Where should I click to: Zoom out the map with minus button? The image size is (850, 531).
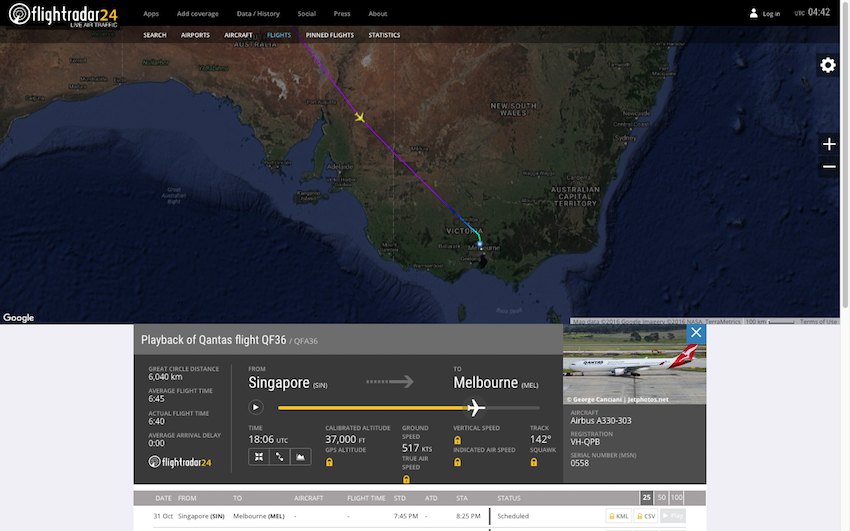(829, 167)
